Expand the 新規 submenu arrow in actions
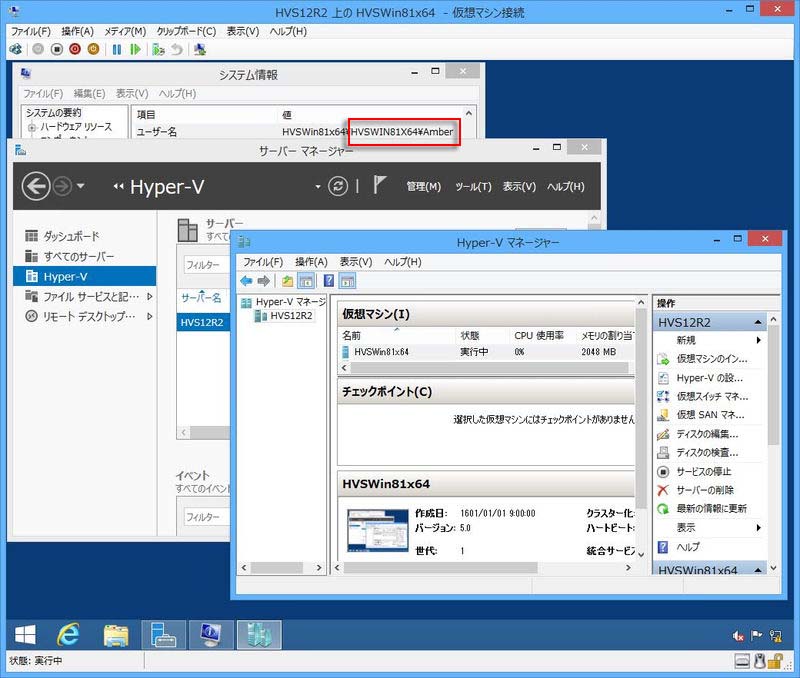Viewport: 800px width, 678px height. [759, 340]
